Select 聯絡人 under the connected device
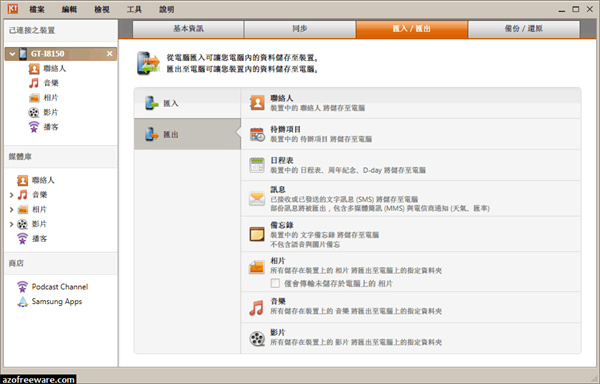 [55, 69]
